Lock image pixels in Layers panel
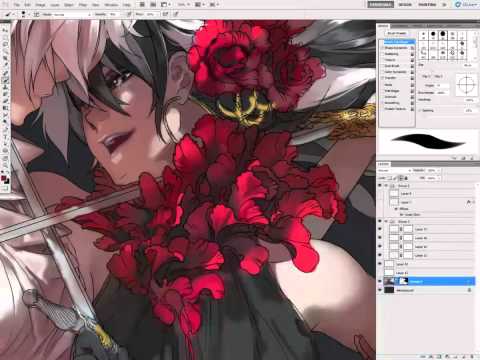 click(x=396, y=178)
